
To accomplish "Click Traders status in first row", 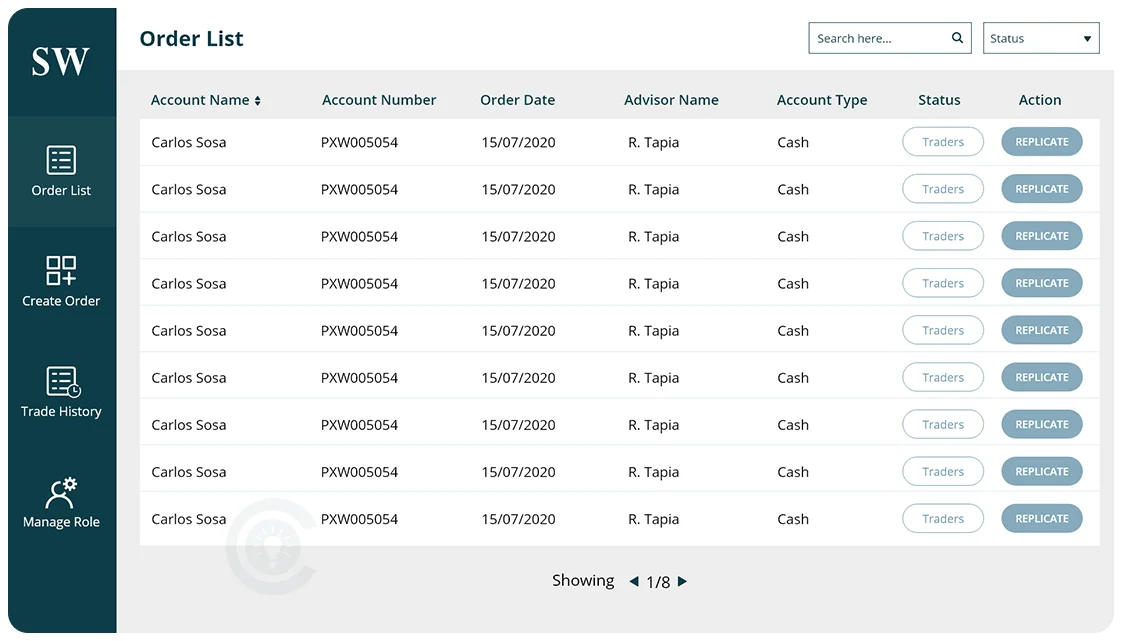I will [x=942, y=142].
